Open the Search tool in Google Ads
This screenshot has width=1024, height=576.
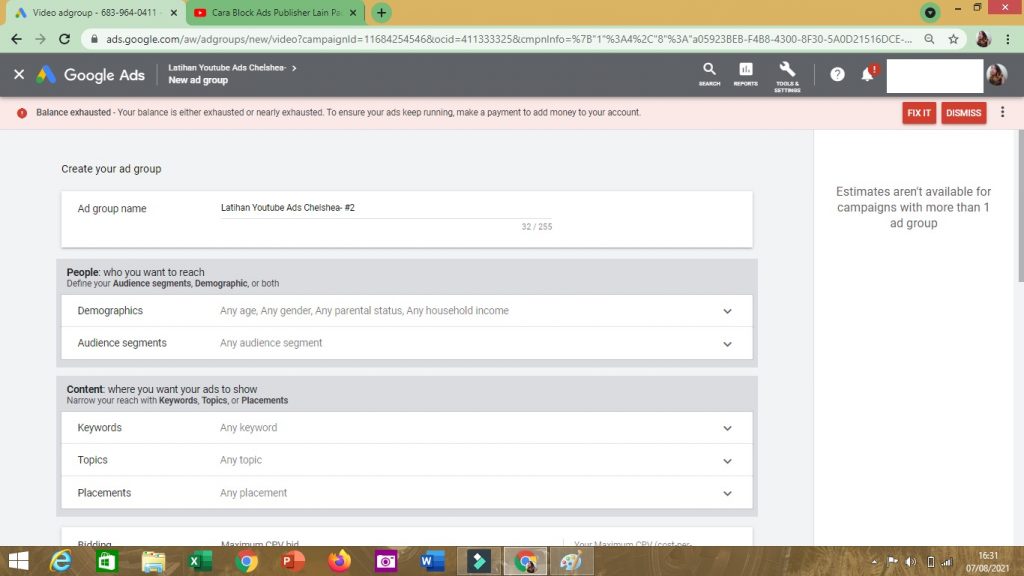point(709,73)
